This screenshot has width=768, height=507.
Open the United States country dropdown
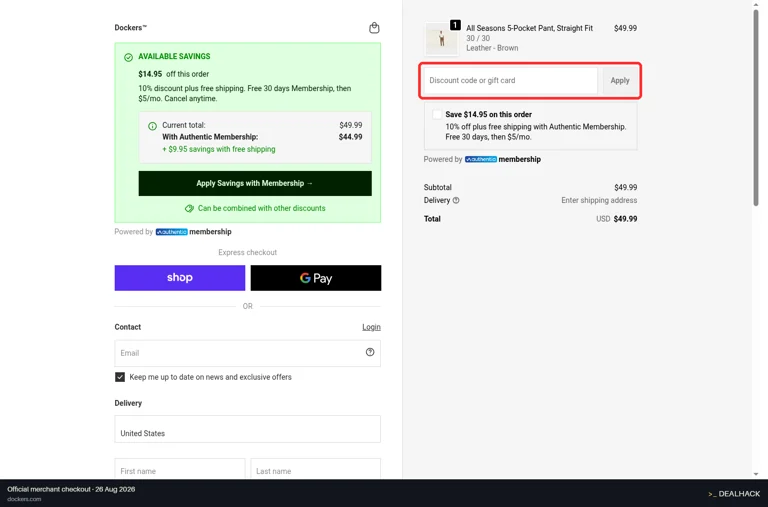click(x=247, y=429)
